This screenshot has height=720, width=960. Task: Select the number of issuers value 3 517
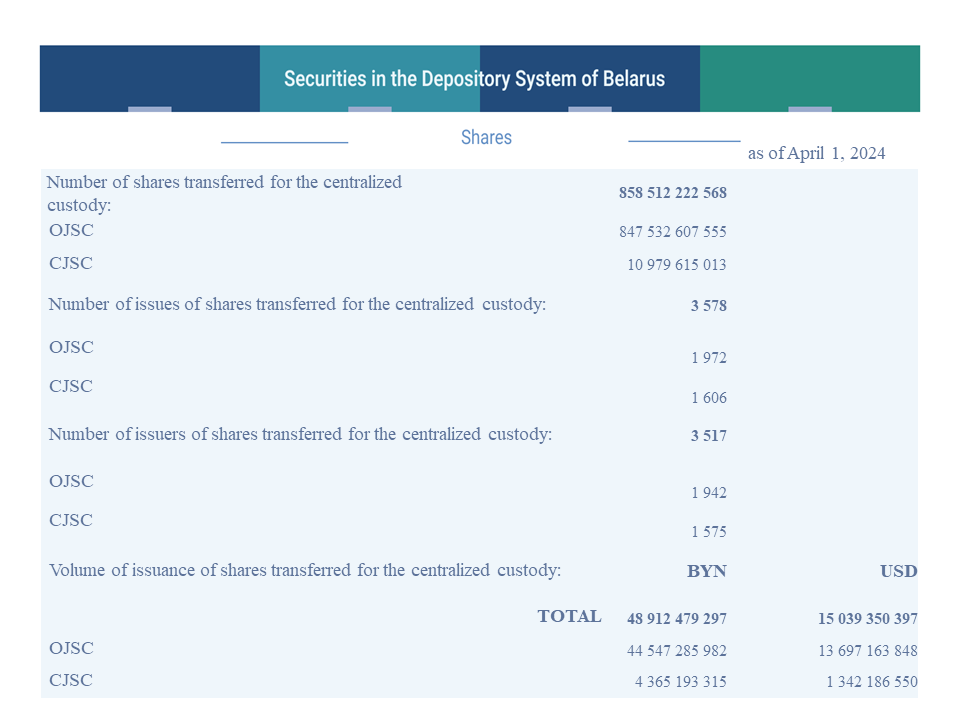pyautogui.click(x=708, y=435)
